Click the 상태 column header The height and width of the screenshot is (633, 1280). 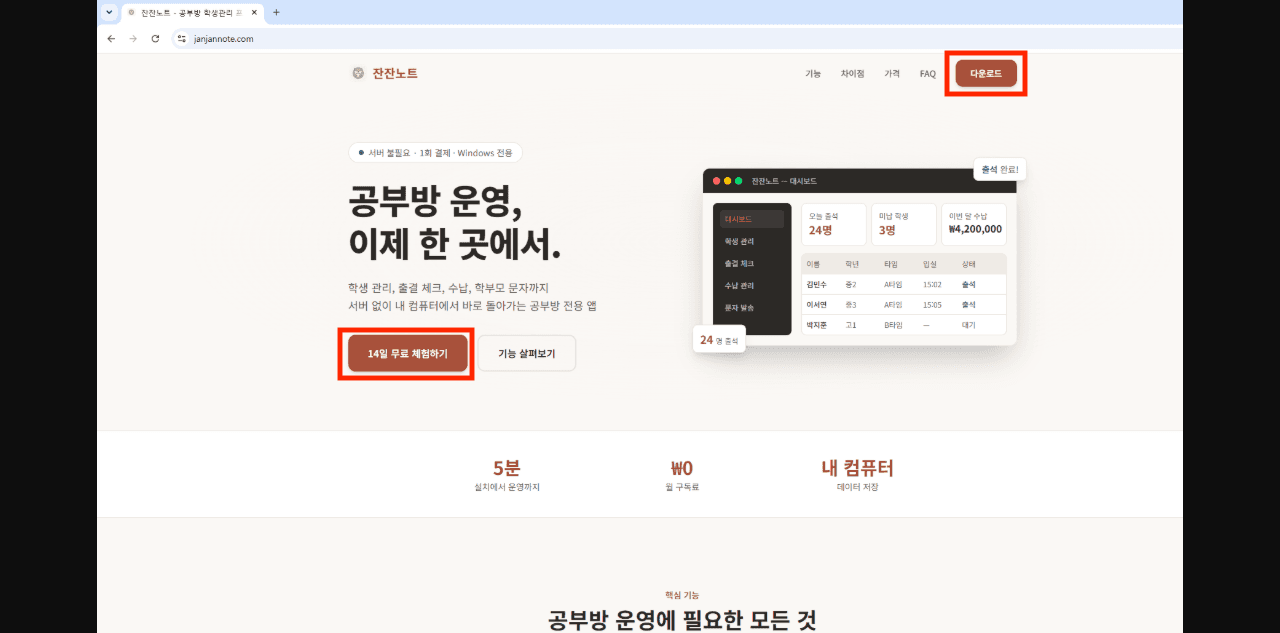pos(968,264)
